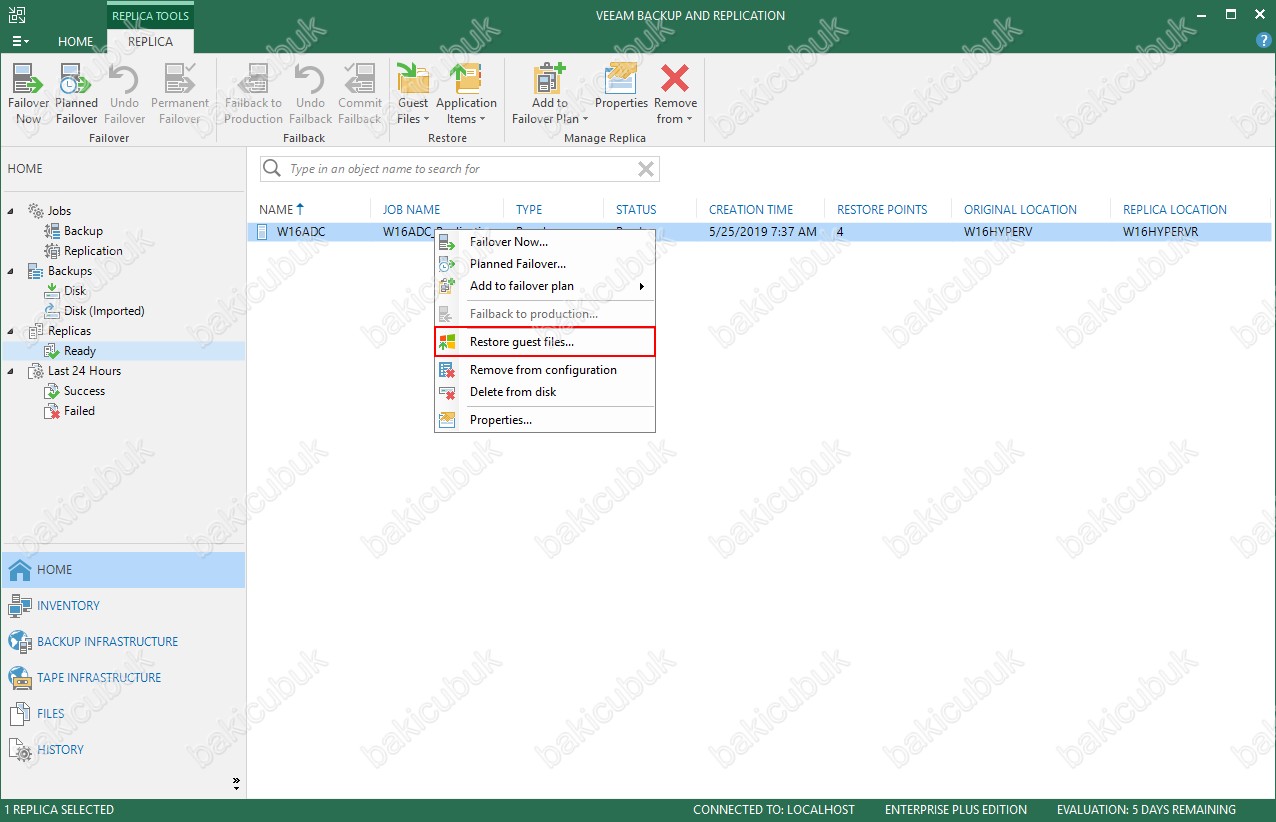Click restore points value 4

[x=840, y=232]
